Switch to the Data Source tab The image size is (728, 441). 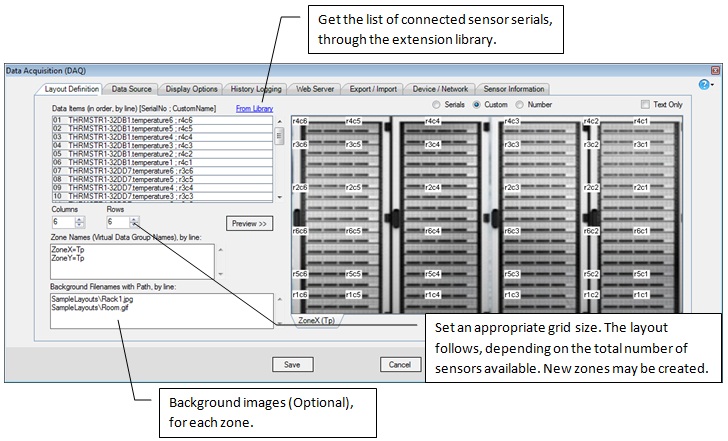point(132,89)
